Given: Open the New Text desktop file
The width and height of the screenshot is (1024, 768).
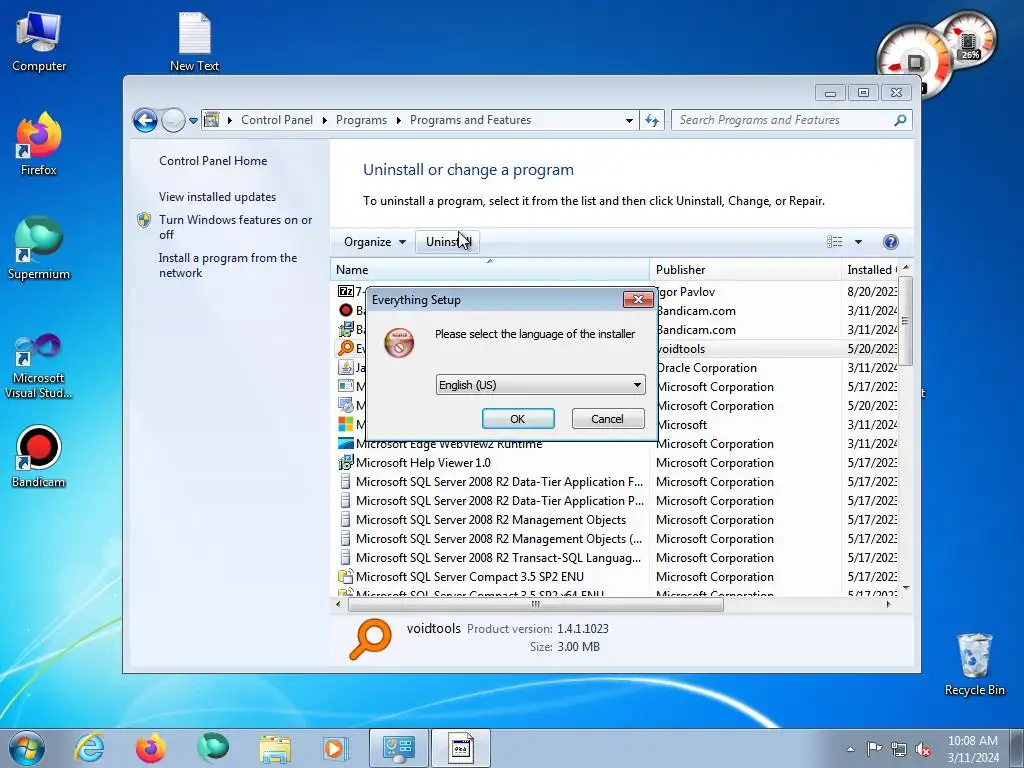Looking at the screenshot, I should [194, 41].
